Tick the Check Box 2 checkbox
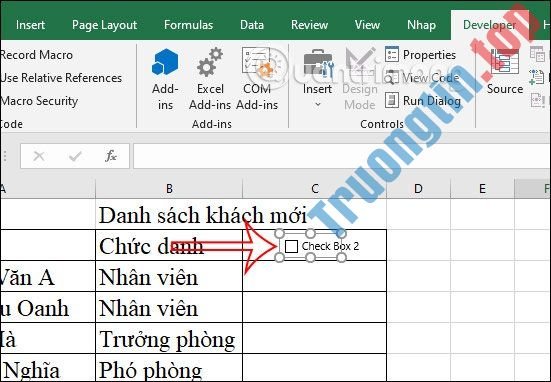The height and width of the screenshot is (382, 551). click(x=291, y=246)
